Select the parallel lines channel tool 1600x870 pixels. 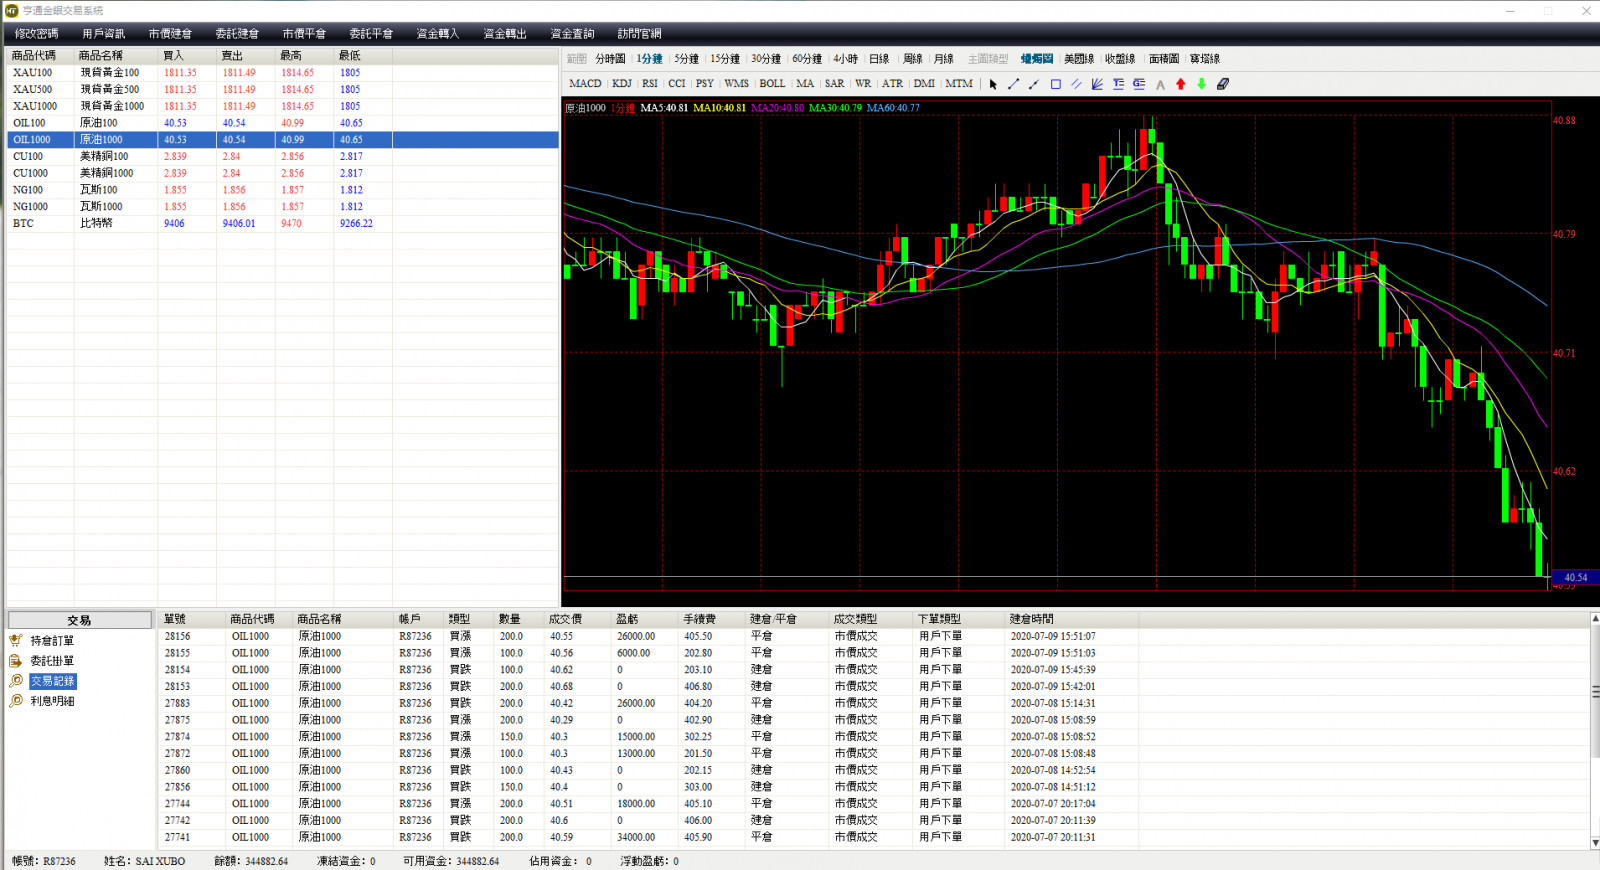tap(1076, 84)
